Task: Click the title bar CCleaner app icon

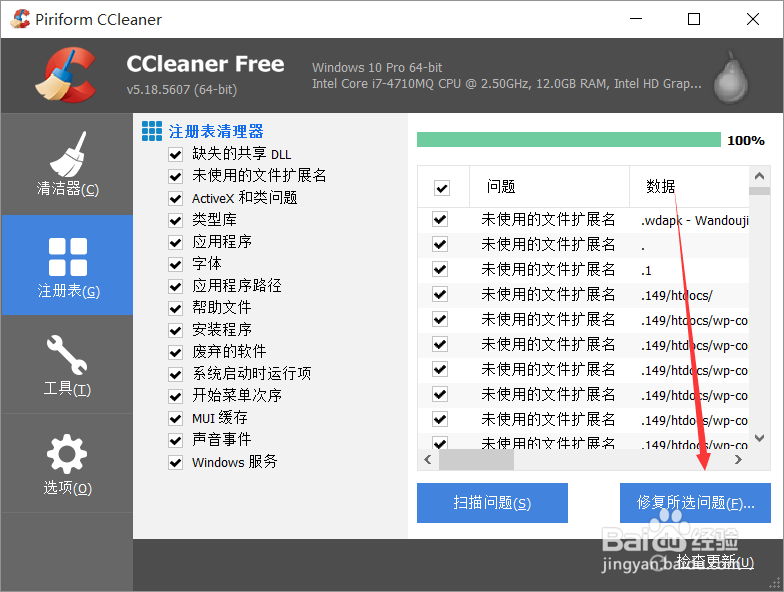Action: point(20,19)
